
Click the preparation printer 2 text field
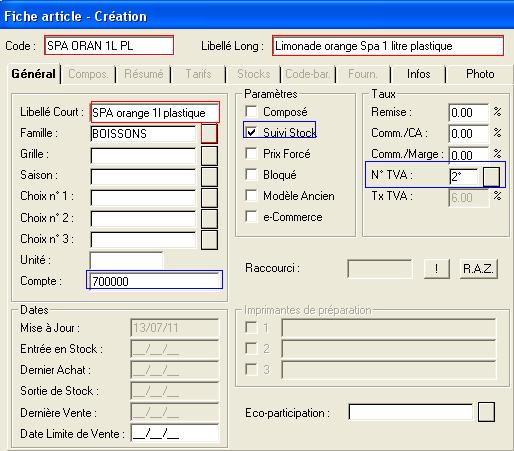pos(389,348)
